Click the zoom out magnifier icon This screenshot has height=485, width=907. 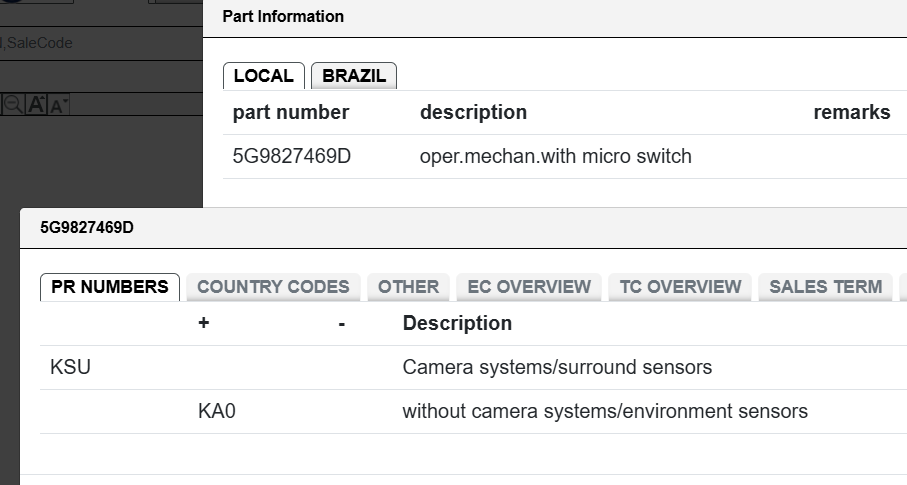13,105
